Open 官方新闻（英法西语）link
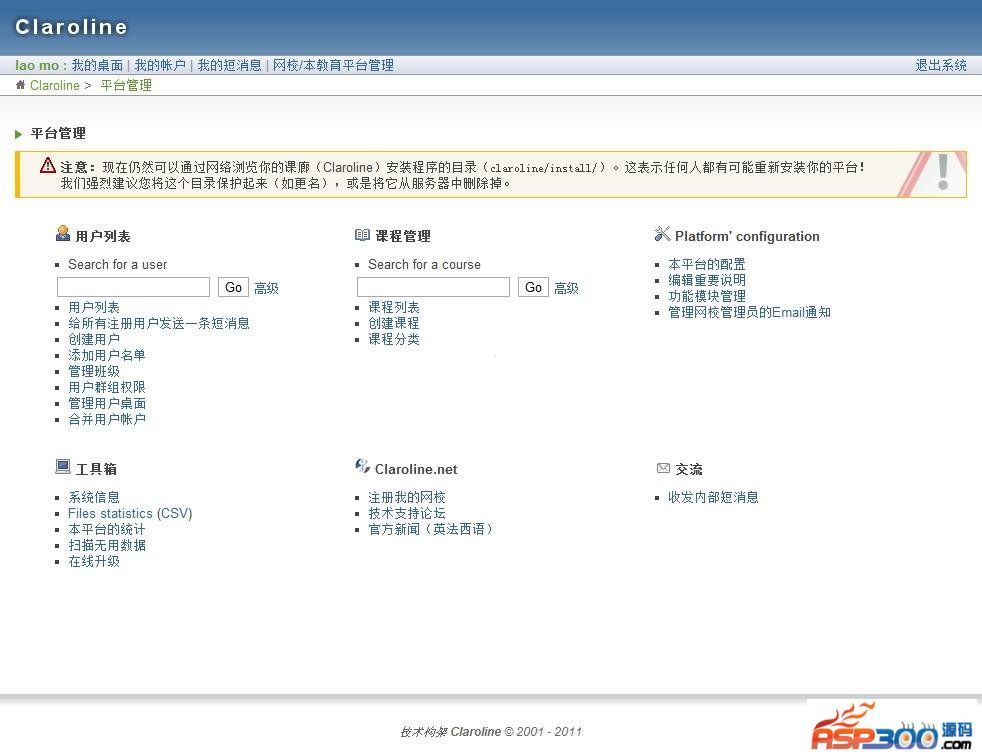The image size is (982, 754). click(430, 529)
